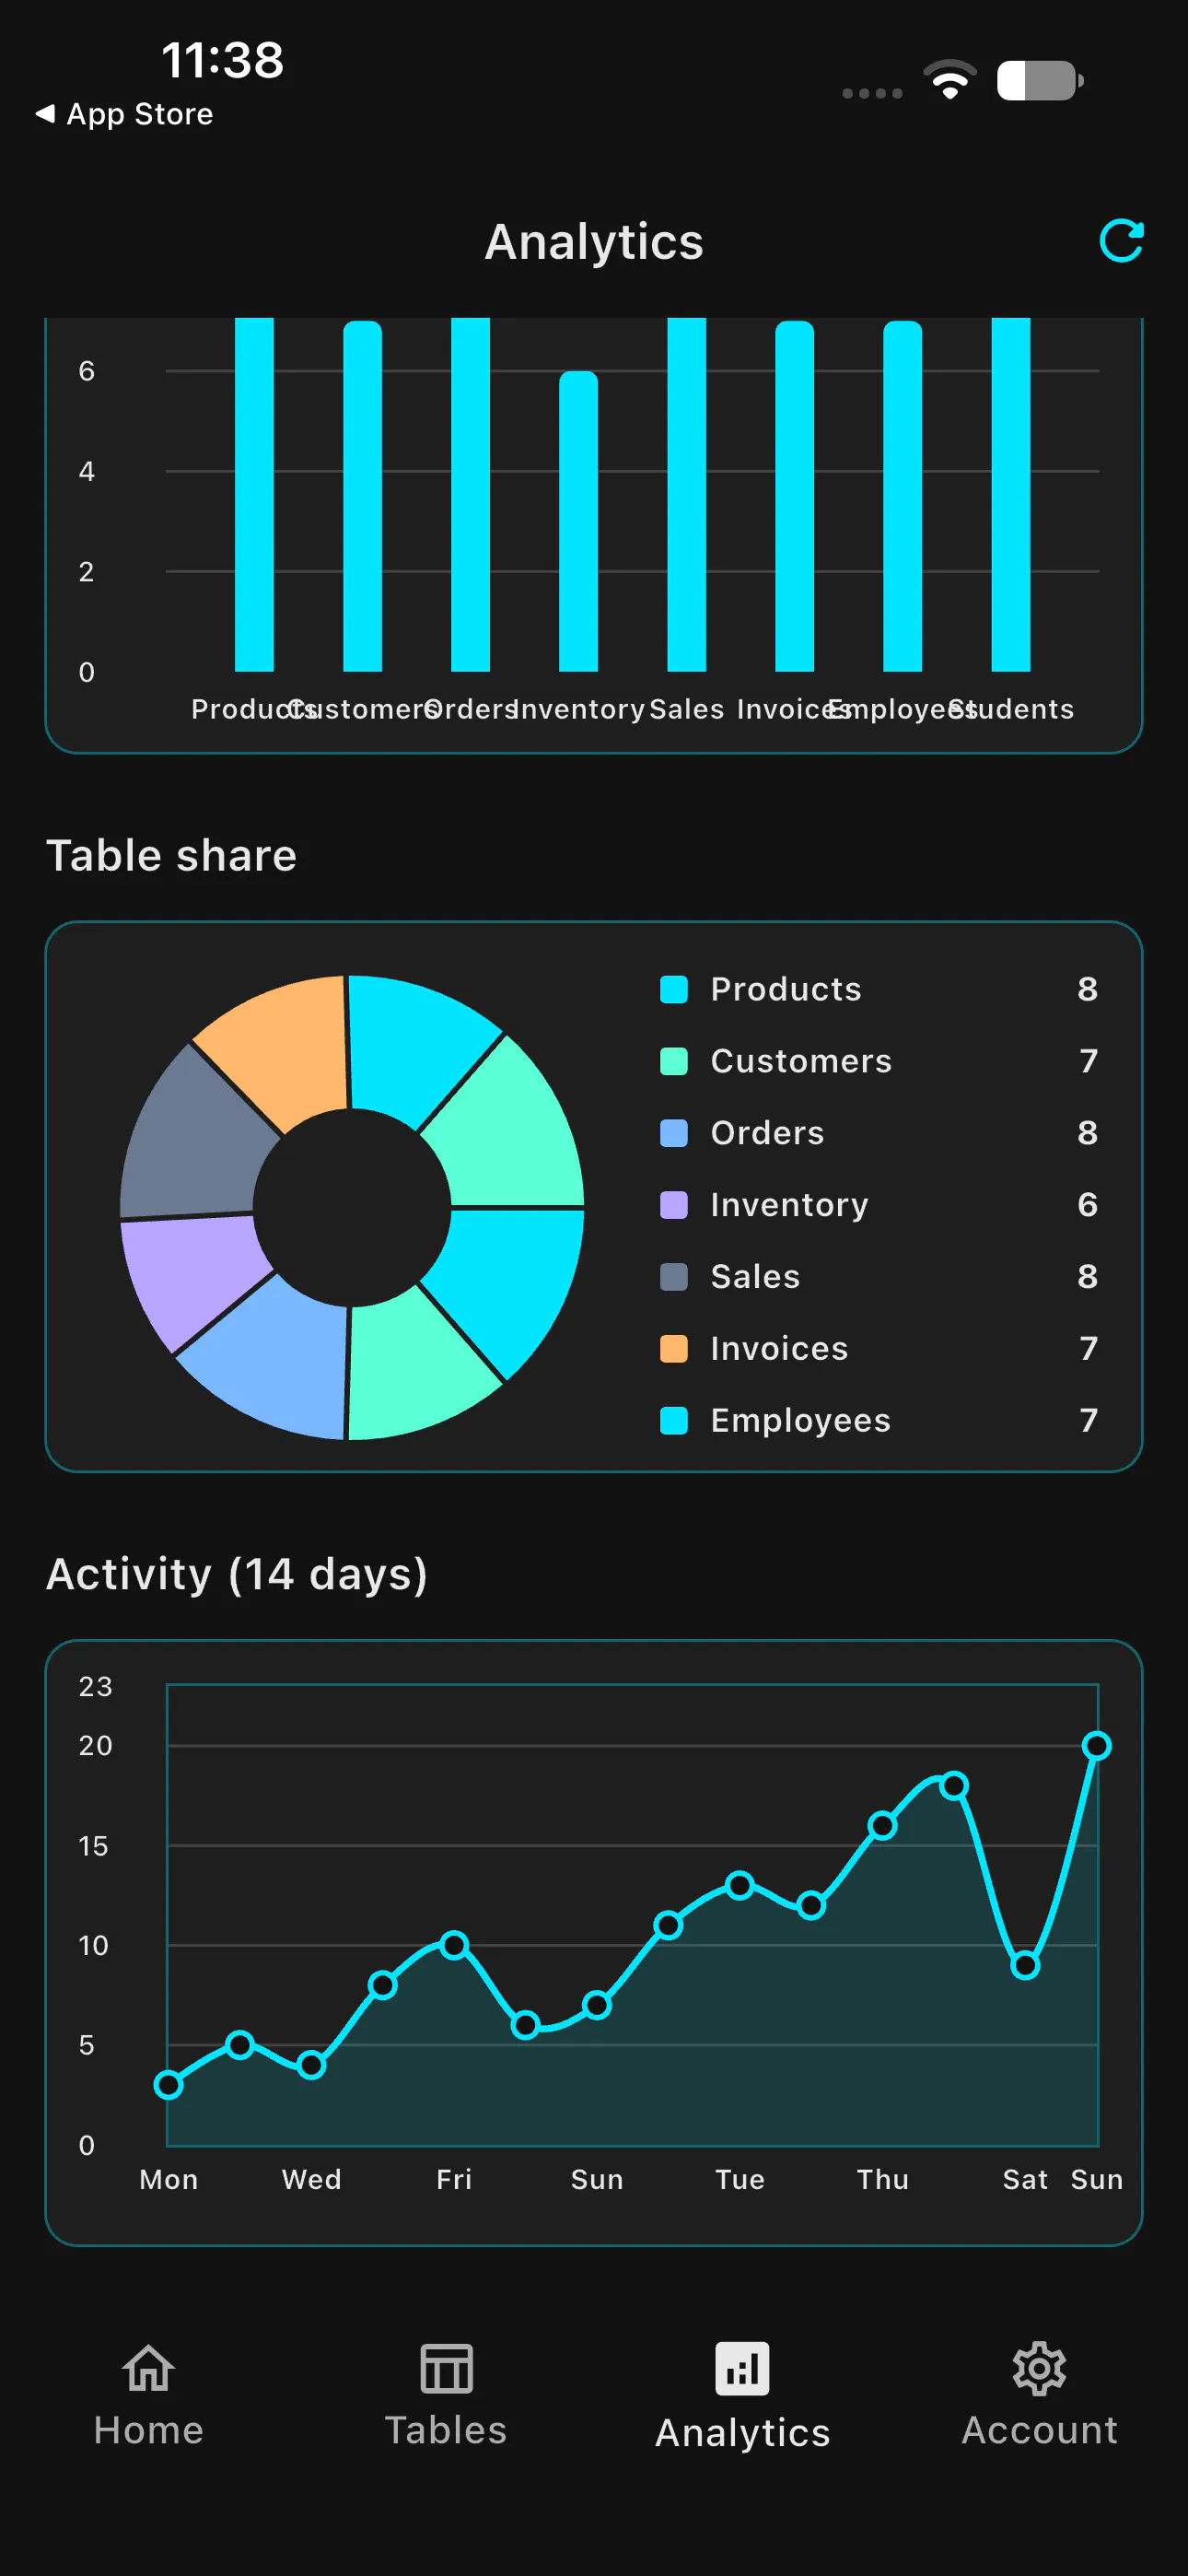Open the Account settings tab

[x=1039, y=2395]
